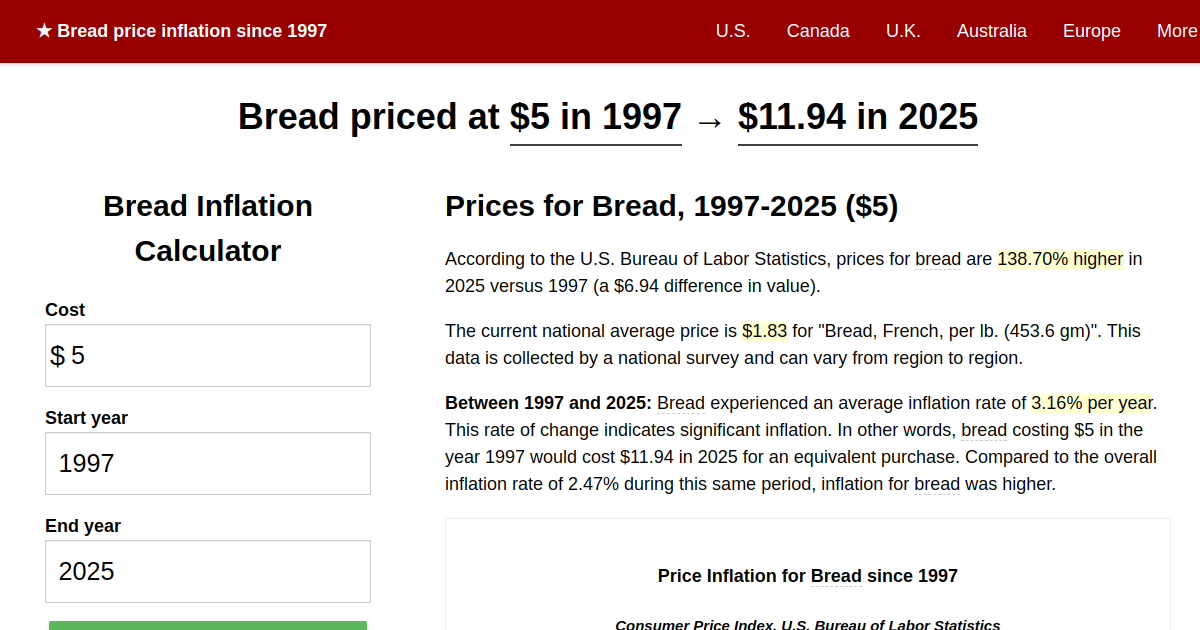This screenshot has height=630, width=1200.
Task: Focus the Start year field showing 1997
Action: [x=208, y=463]
